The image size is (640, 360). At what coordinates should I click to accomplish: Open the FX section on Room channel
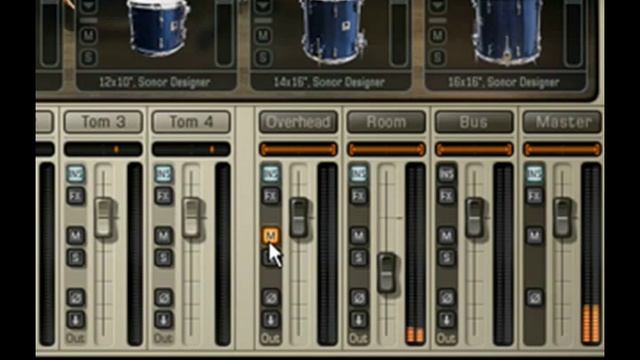point(359,196)
